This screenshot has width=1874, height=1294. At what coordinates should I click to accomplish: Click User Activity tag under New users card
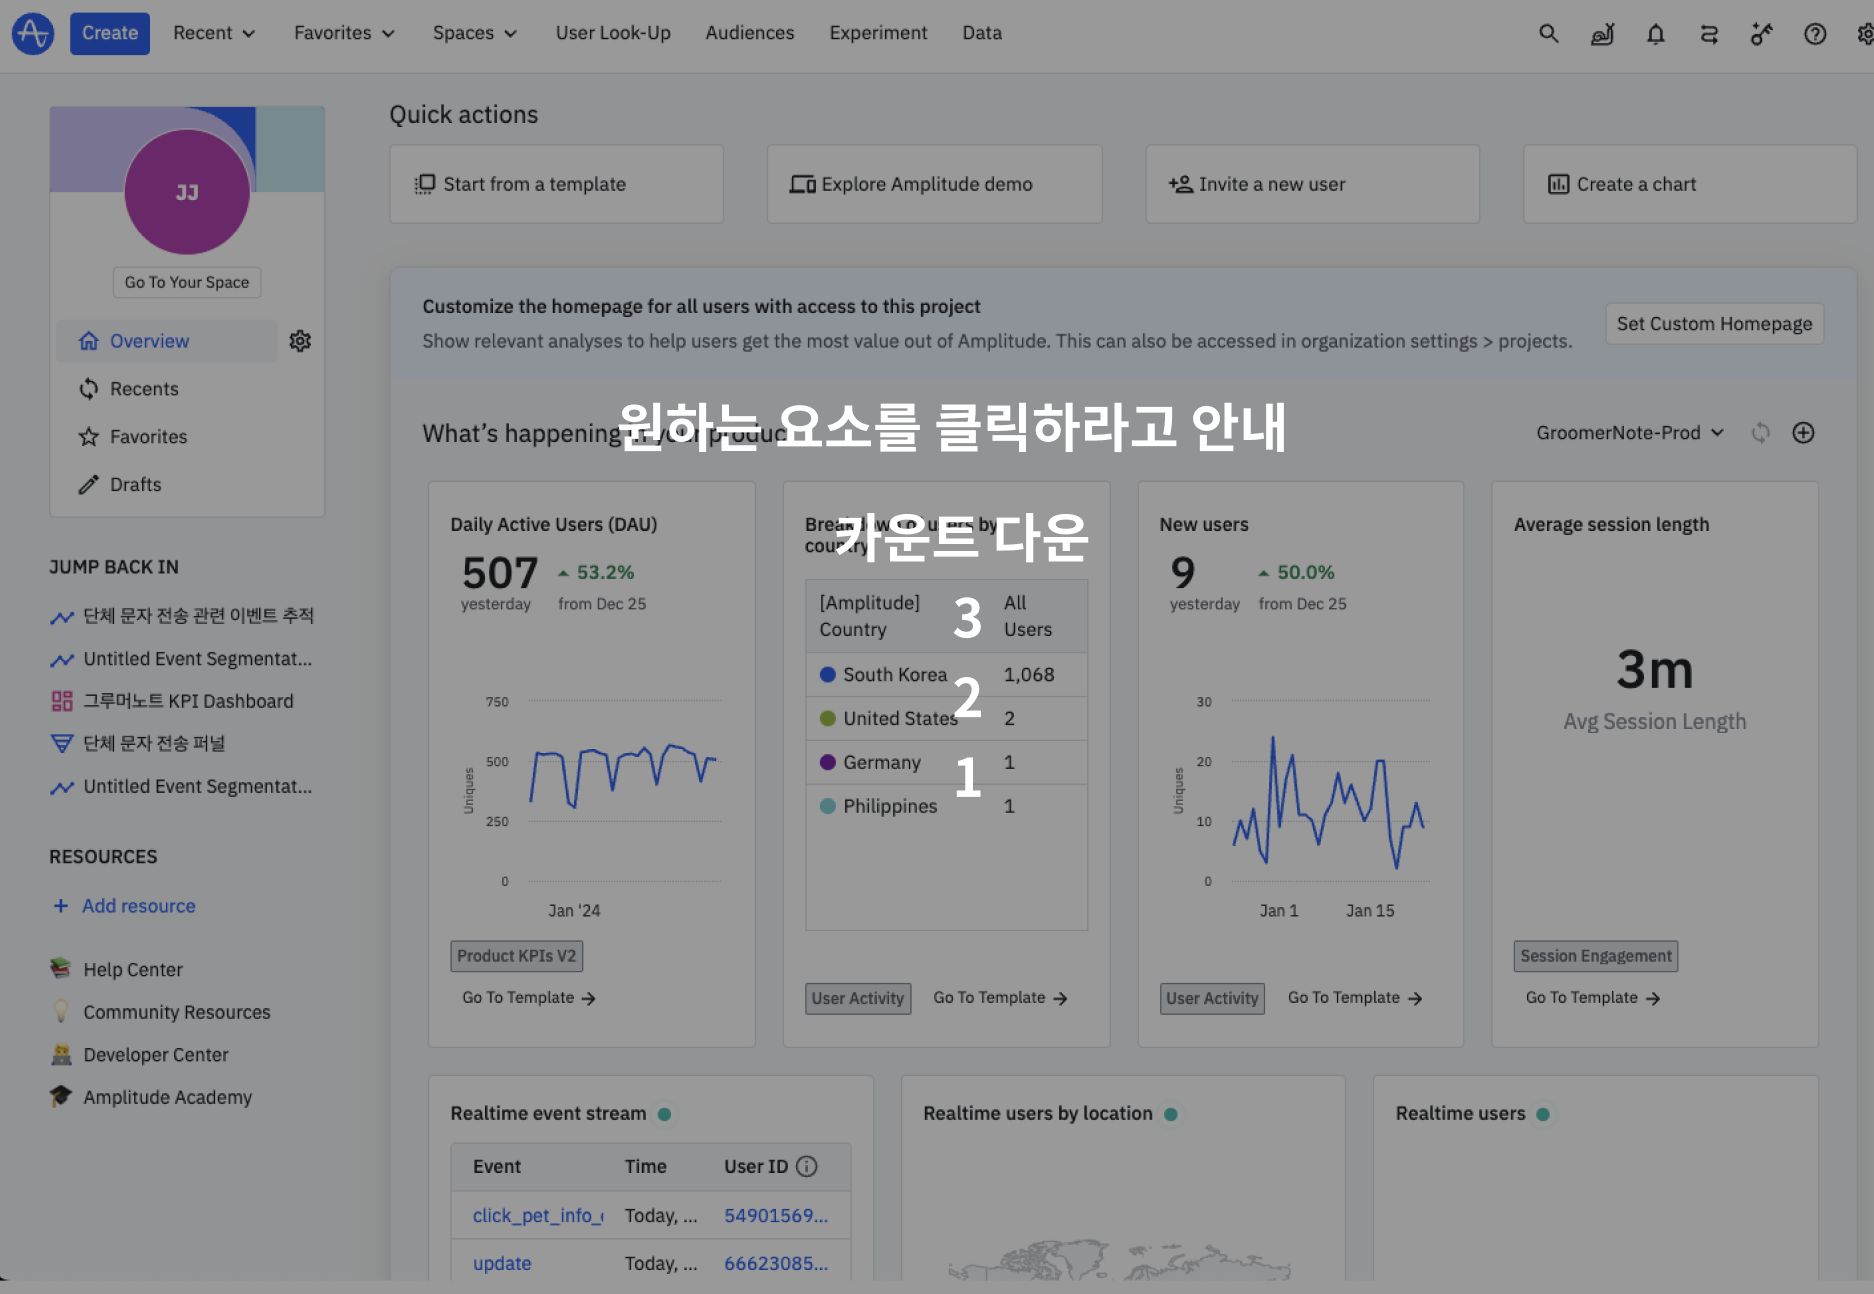[x=1212, y=998]
